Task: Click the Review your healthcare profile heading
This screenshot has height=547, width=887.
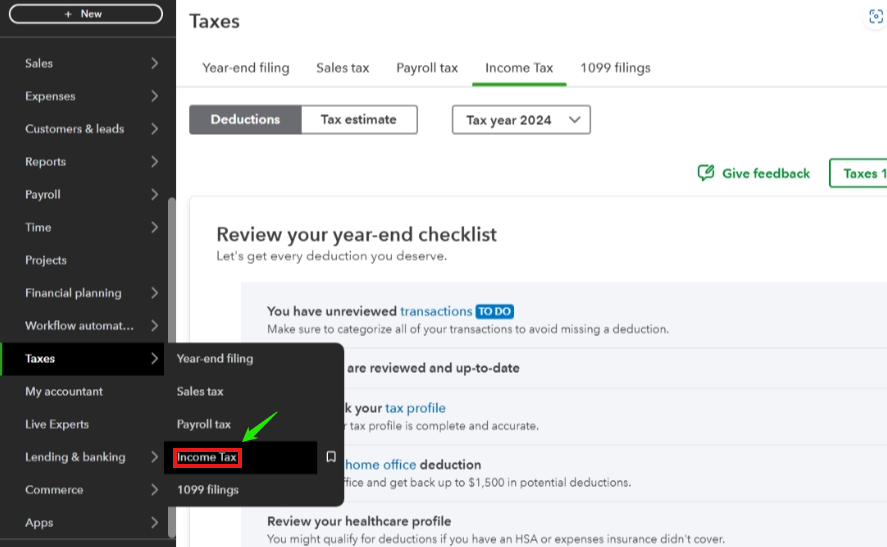Action: pos(359,521)
